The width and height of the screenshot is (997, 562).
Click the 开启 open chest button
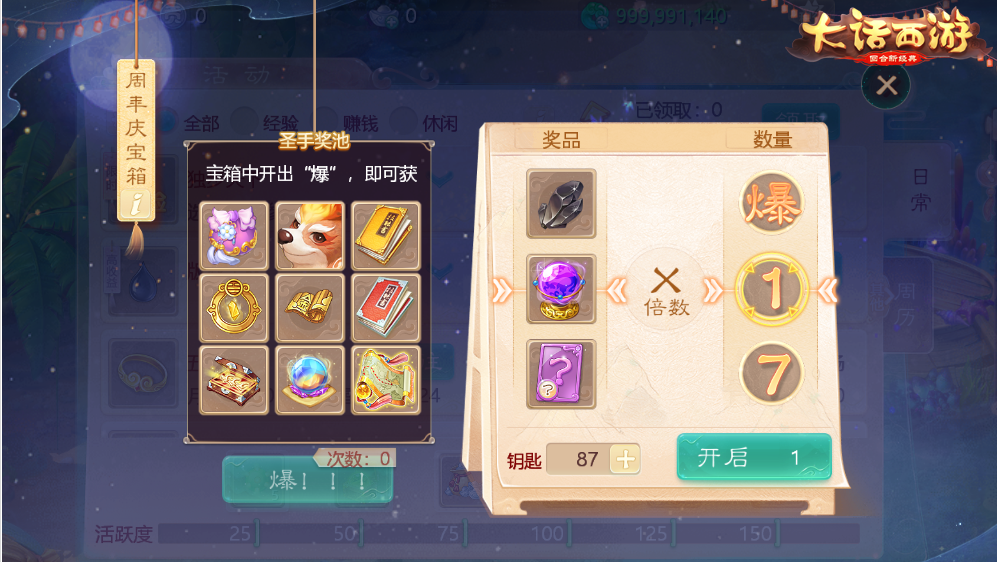(754, 456)
